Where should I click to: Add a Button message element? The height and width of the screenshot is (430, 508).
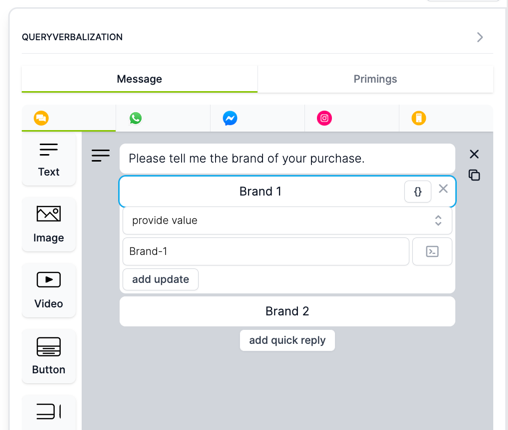pyautogui.click(x=49, y=356)
